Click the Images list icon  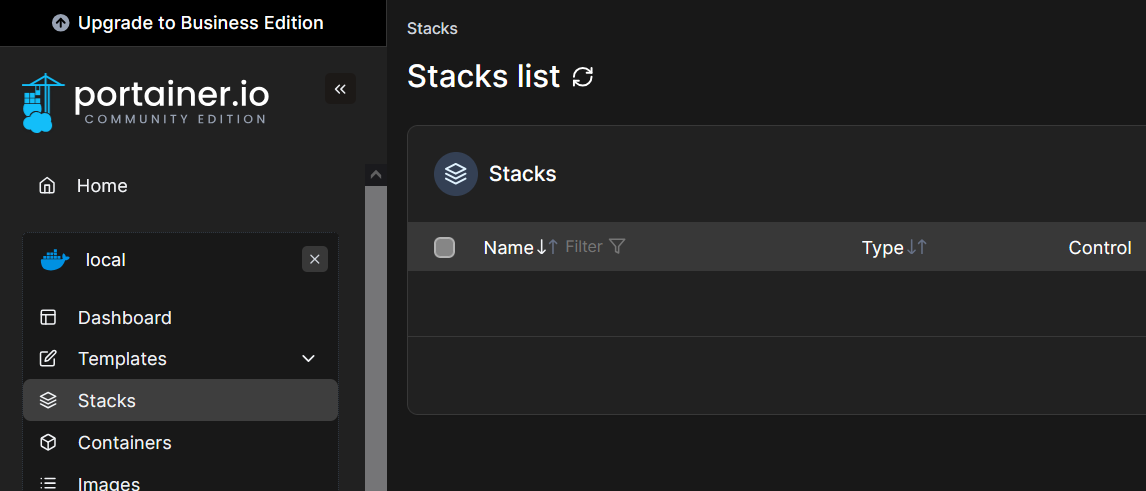[x=48, y=484]
